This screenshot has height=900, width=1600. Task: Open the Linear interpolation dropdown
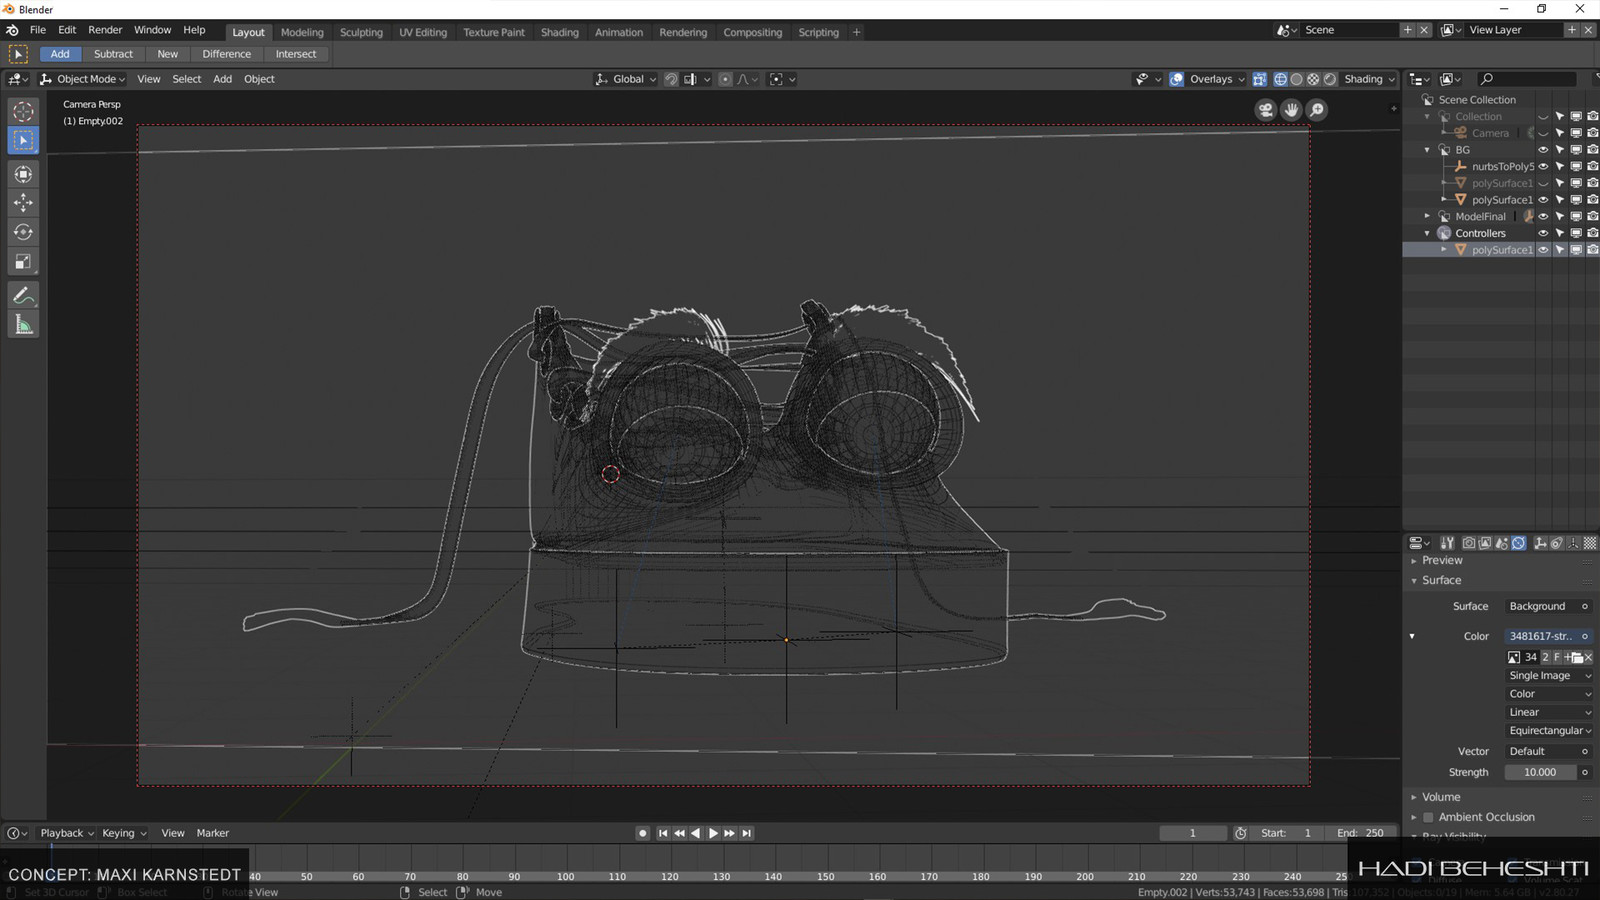point(1549,712)
